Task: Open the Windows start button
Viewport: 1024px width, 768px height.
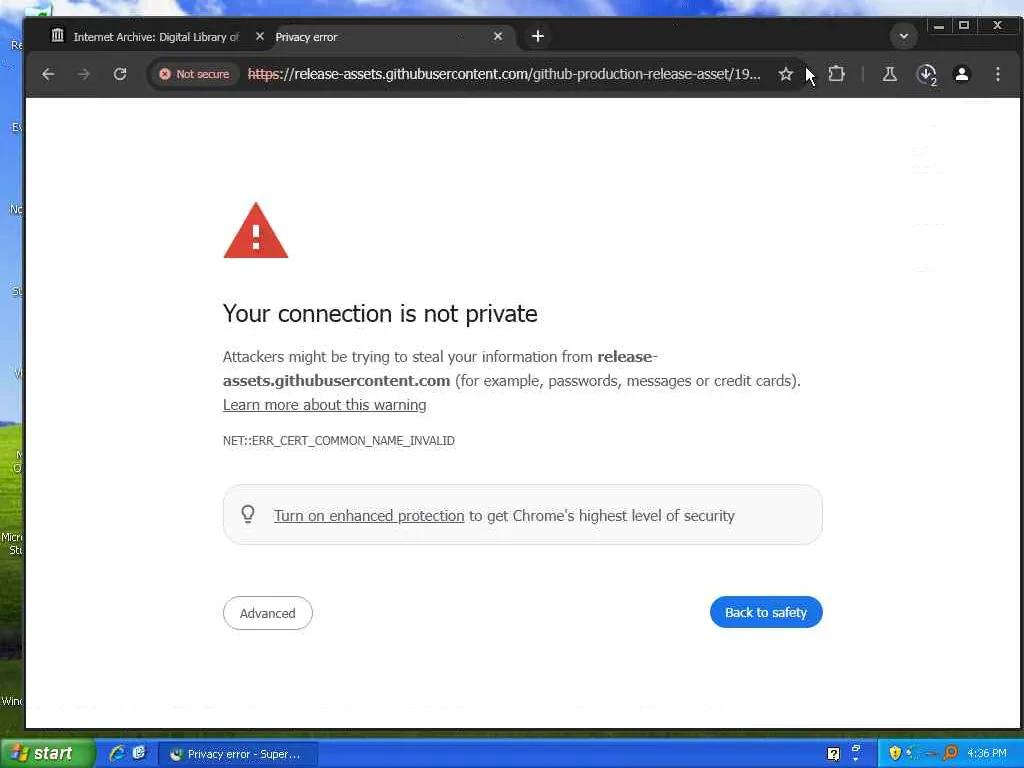Action: point(47,754)
